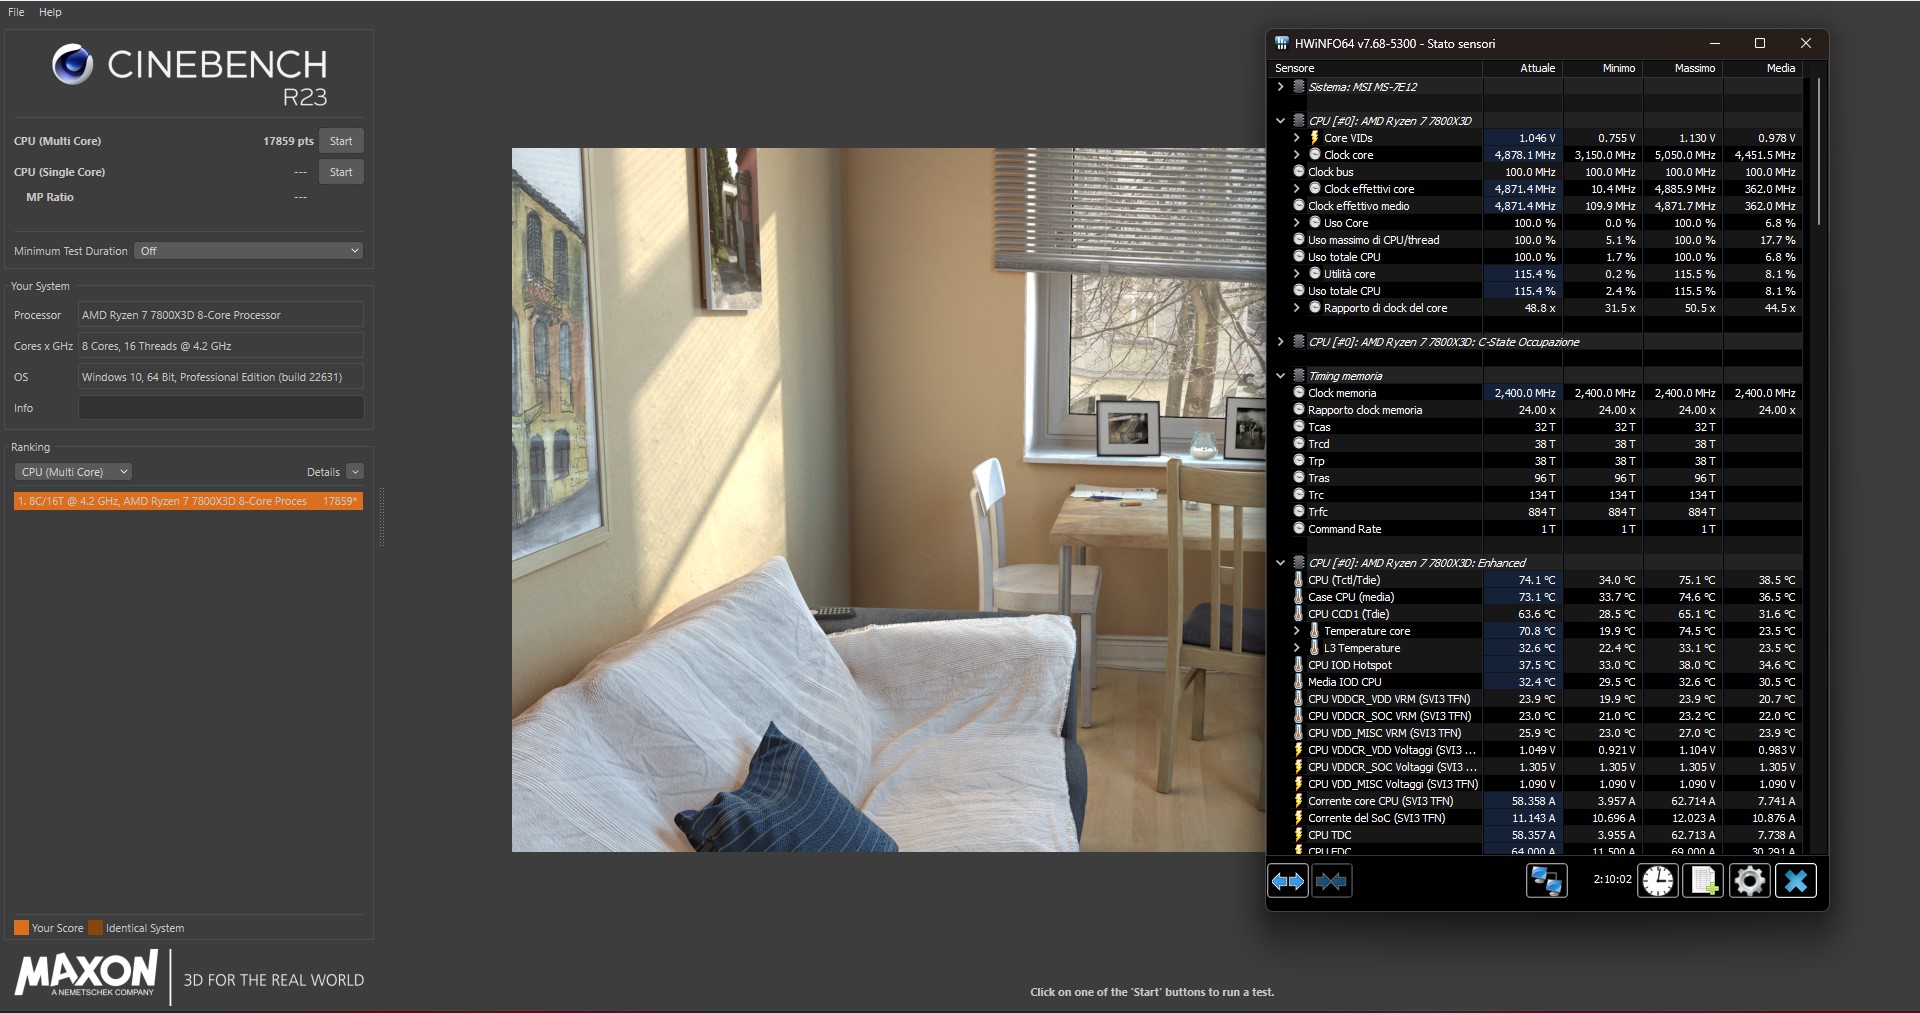Viewport: 1920px width, 1013px height.
Task: Click the Processor field value
Action: pyautogui.click(x=221, y=315)
